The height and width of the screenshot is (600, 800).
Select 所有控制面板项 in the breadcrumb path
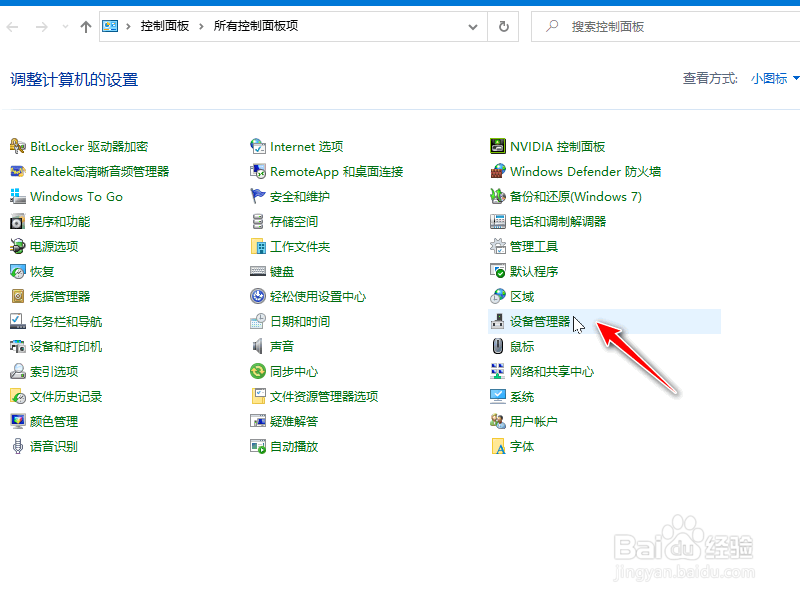[256, 26]
